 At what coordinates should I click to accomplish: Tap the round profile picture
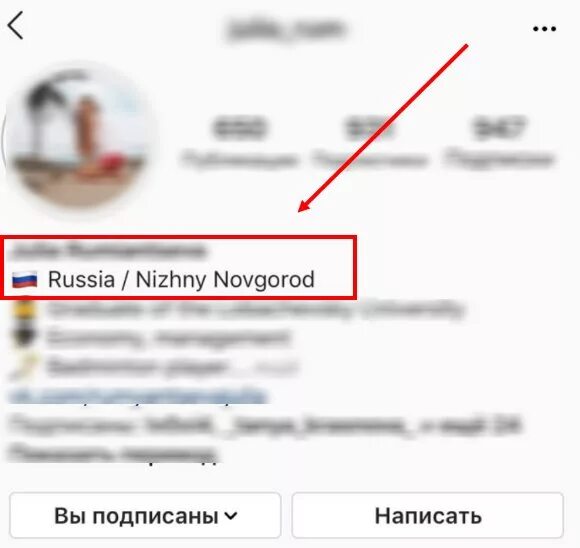click(x=79, y=140)
